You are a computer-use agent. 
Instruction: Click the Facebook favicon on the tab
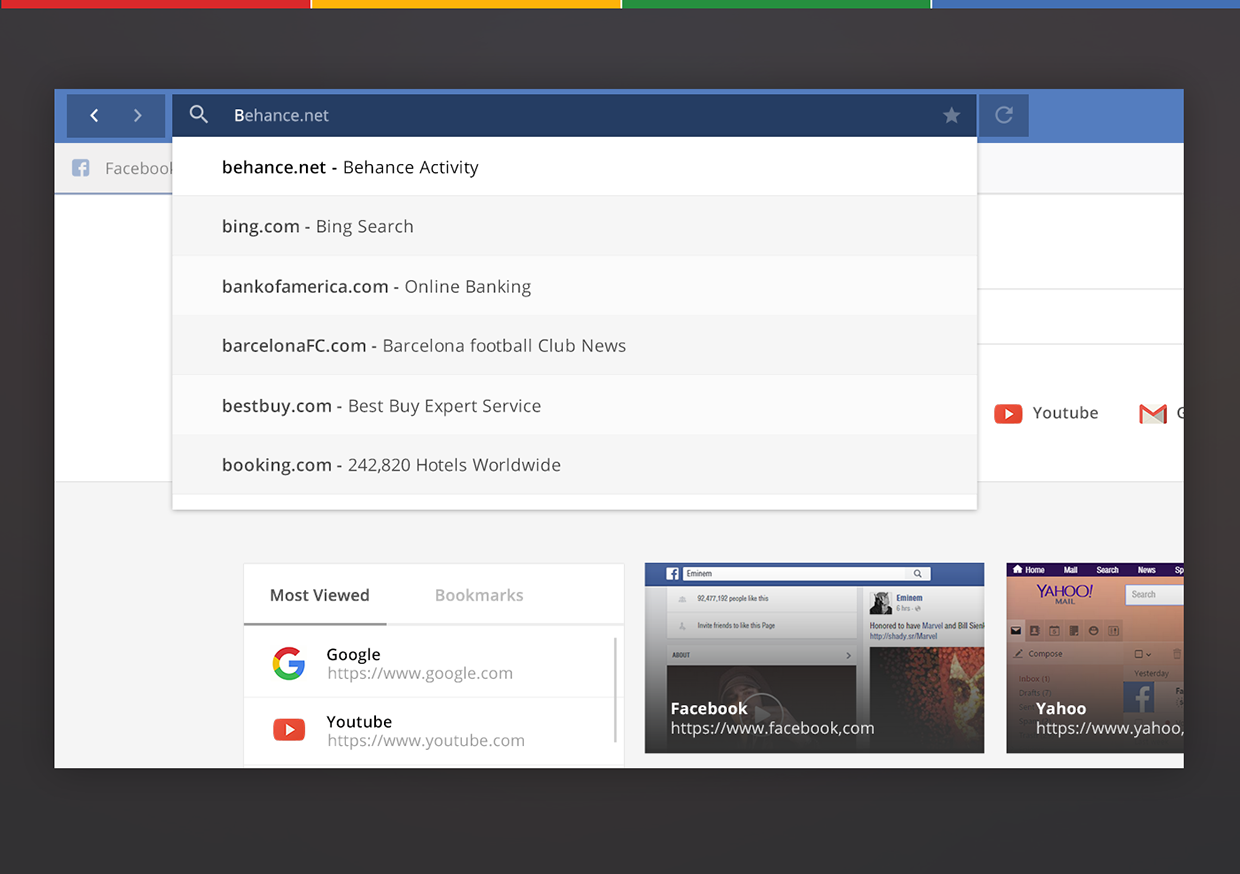pyautogui.click(x=81, y=168)
